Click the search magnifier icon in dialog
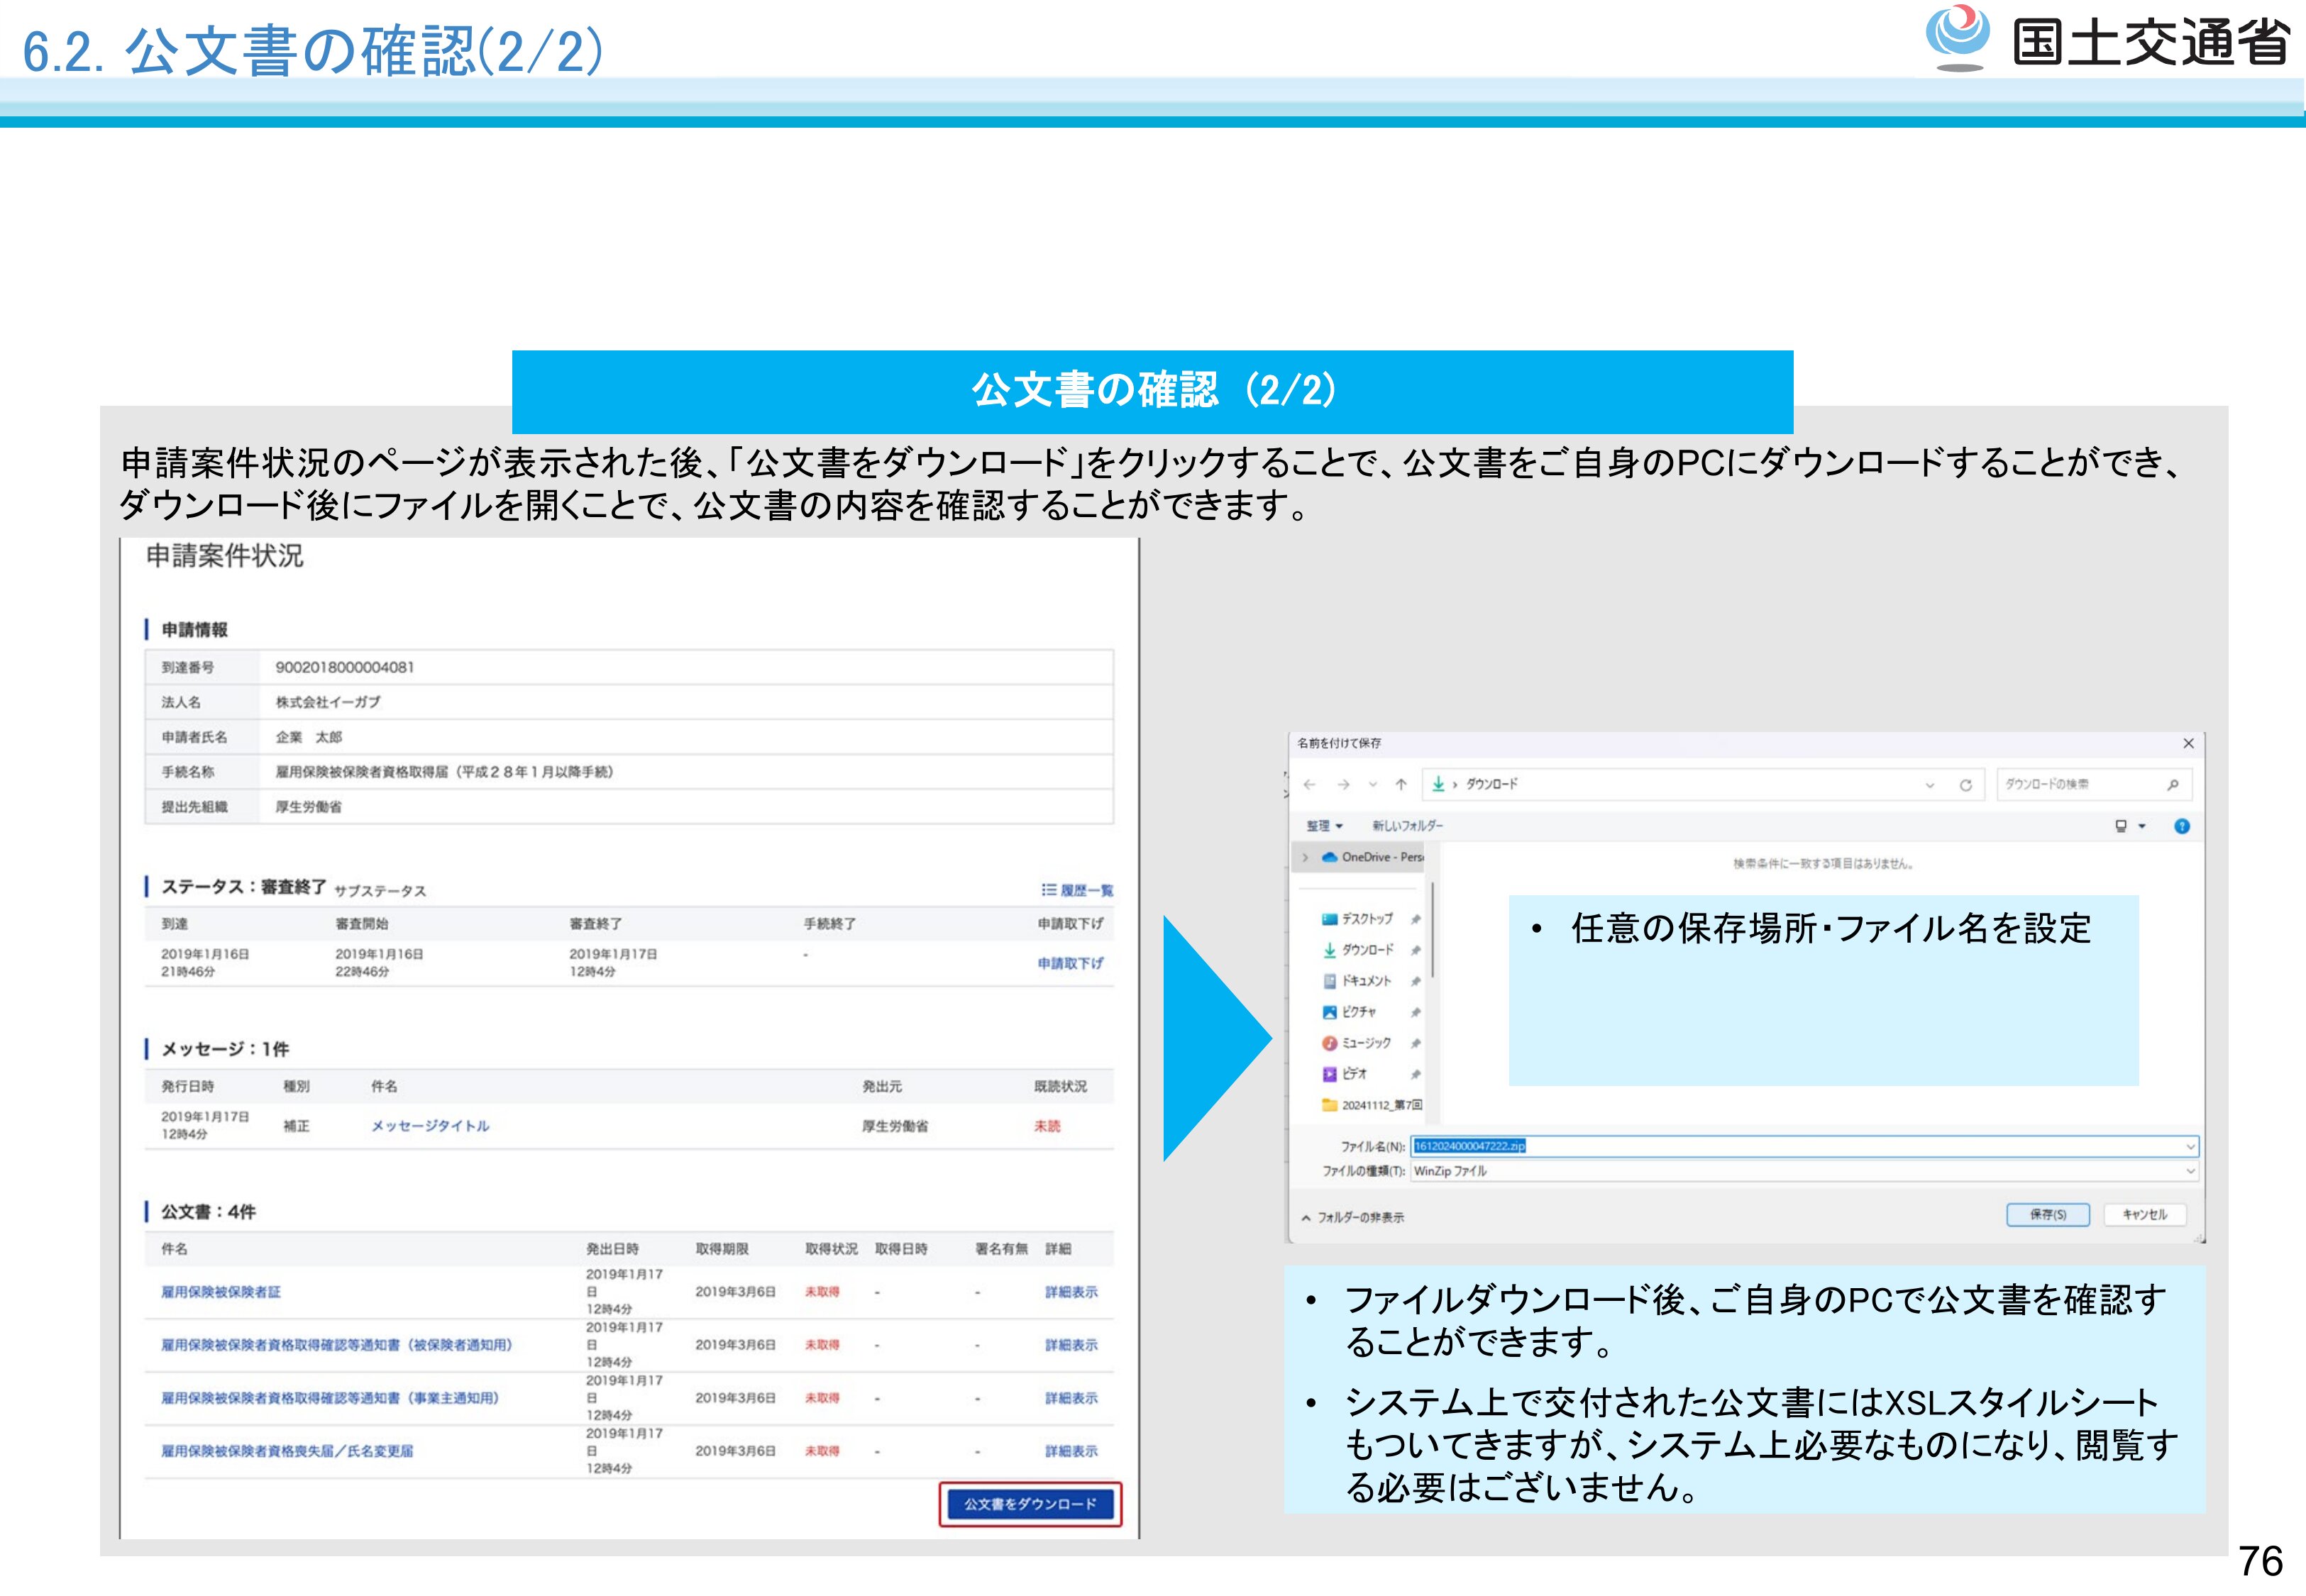This screenshot has width=2306, height=1596. click(2172, 785)
